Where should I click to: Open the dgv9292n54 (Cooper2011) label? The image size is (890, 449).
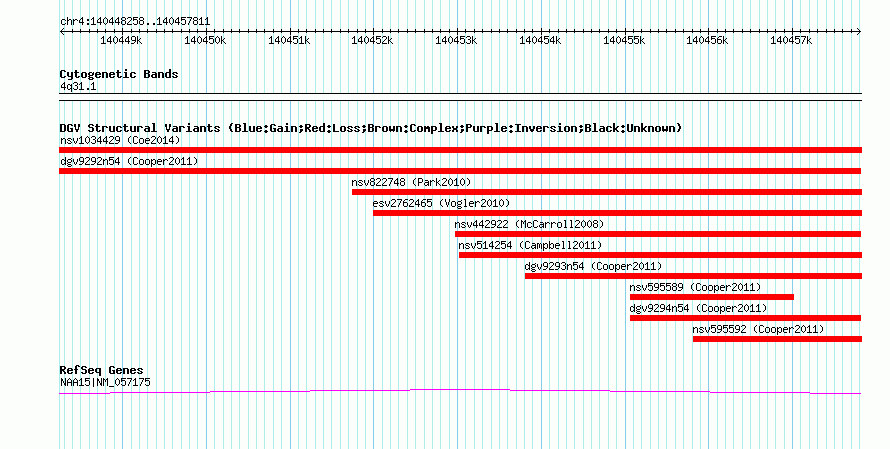(x=129, y=161)
